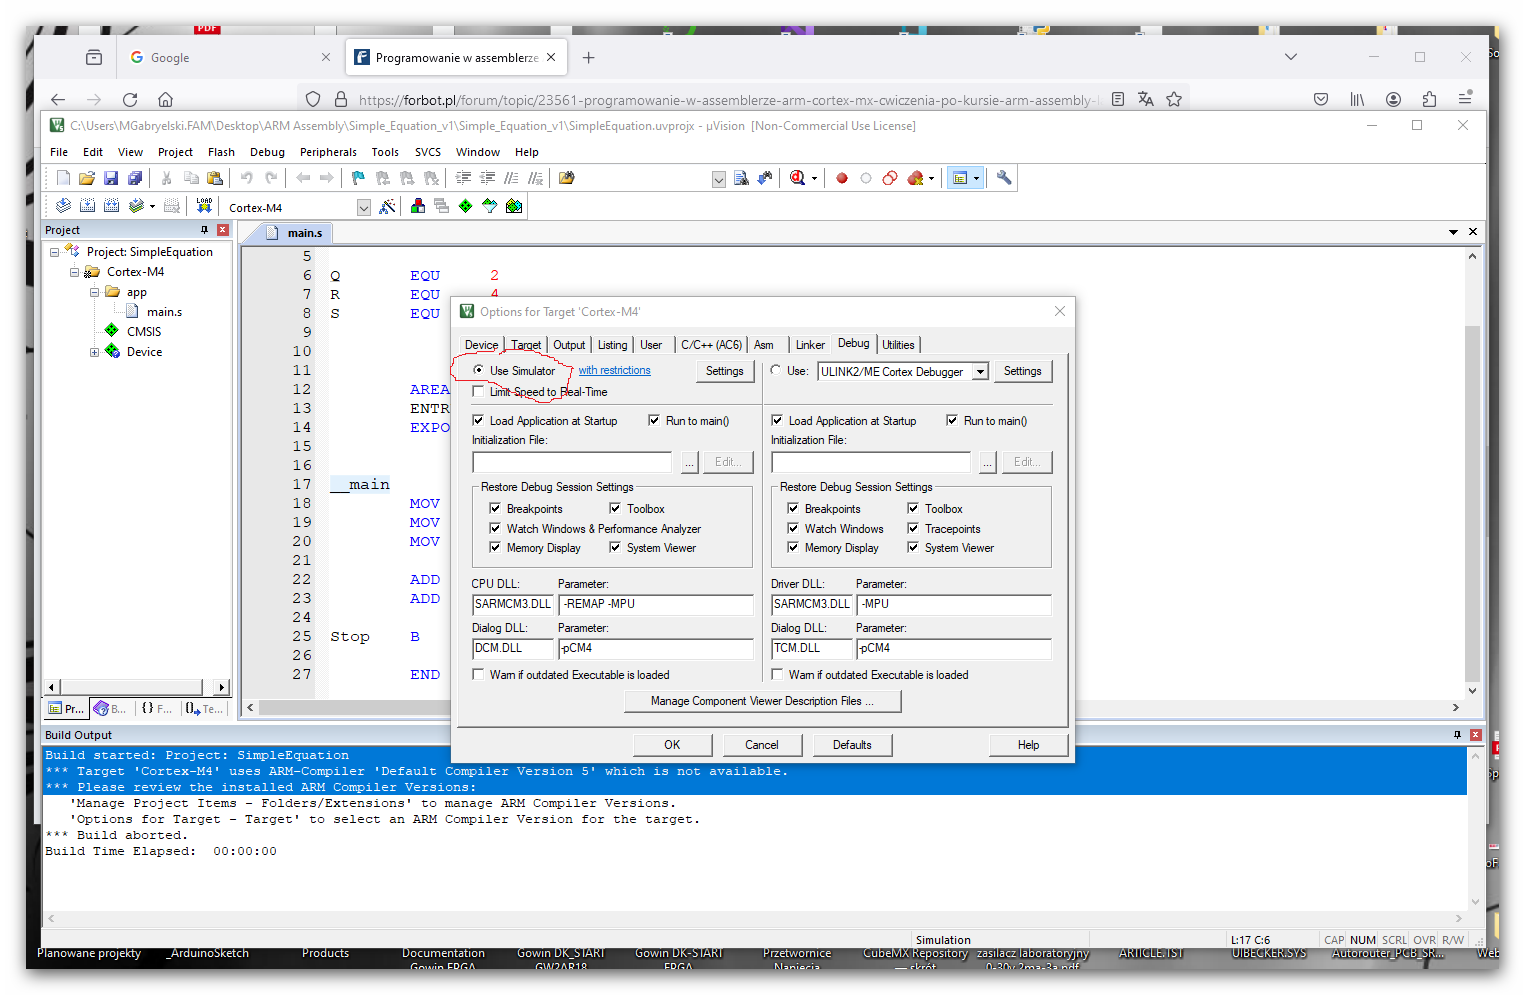Open the SVCS menu
Screen dimensions: 1525x995
click(x=428, y=152)
